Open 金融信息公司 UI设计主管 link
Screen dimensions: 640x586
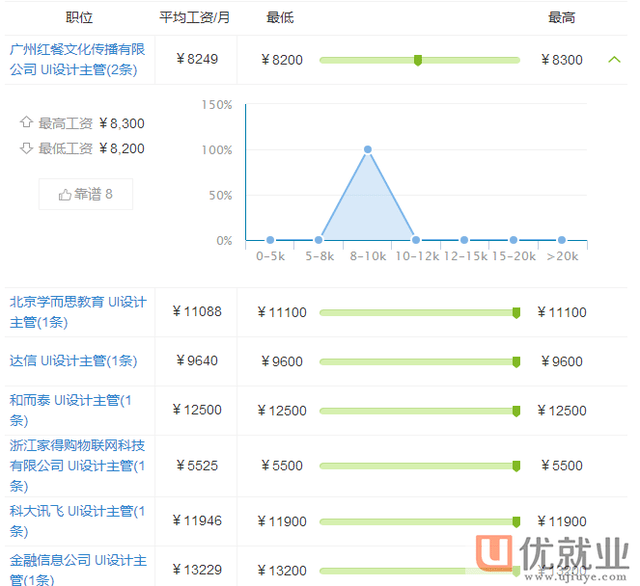coord(78,570)
